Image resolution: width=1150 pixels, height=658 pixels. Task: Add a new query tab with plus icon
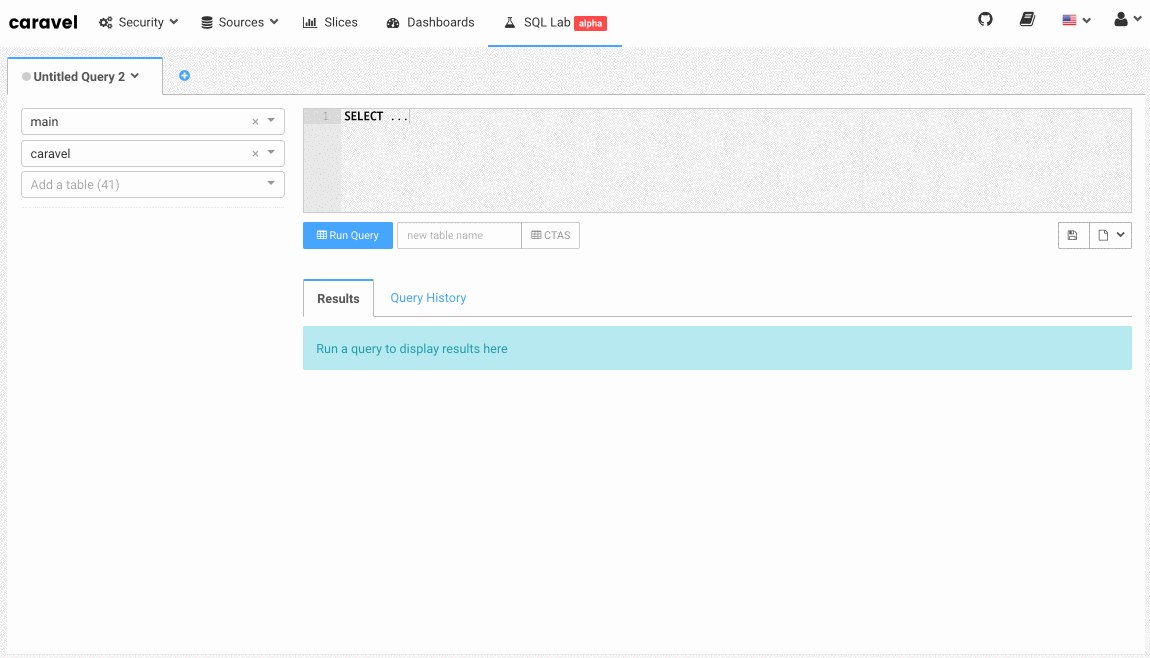[184, 76]
